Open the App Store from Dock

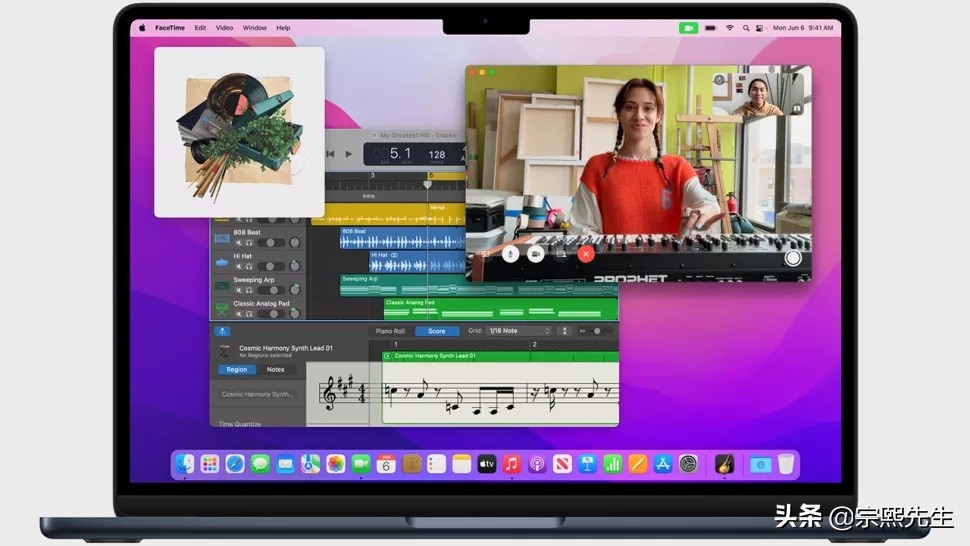tap(663, 464)
